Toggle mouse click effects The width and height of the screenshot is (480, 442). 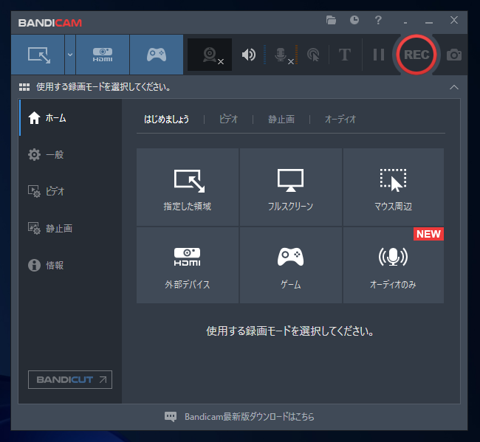click(313, 55)
